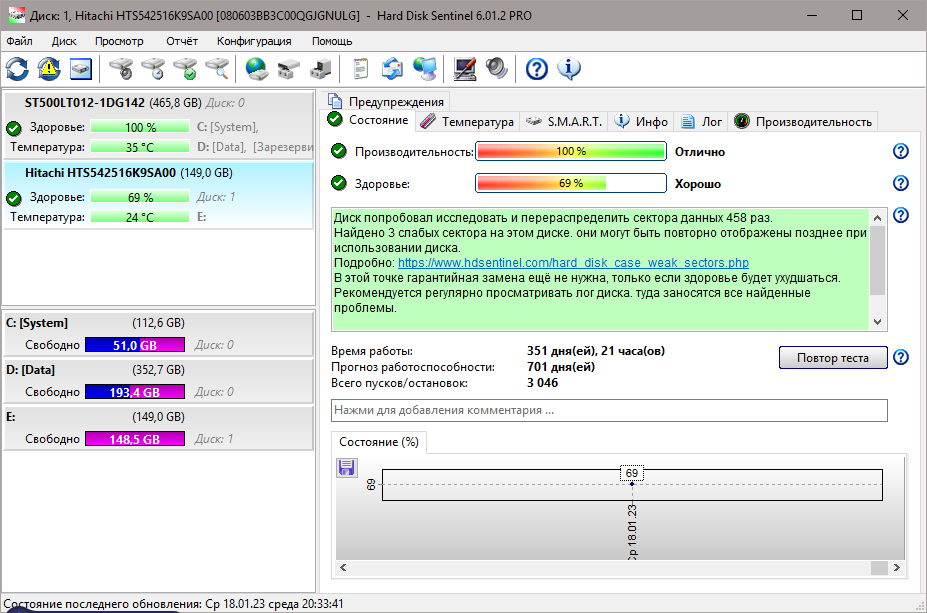Click the globe with monitor toolbar icon
Viewport: 927px width, 613px height.
424,69
